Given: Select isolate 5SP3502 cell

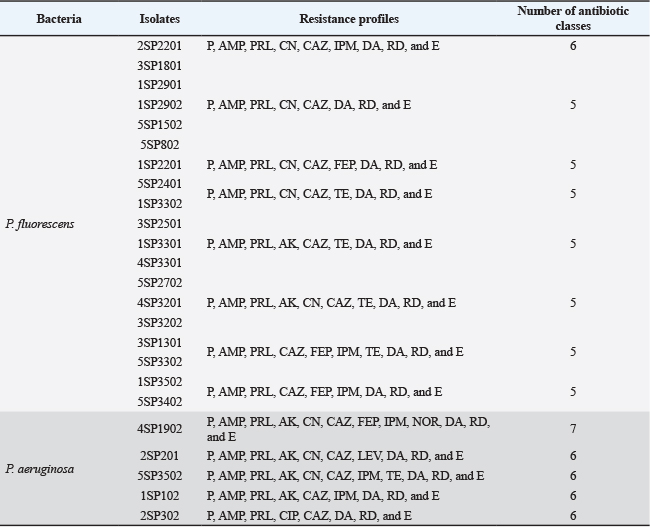Looking at the screenshot, I should pyautogui.click(x=160, y=476).
